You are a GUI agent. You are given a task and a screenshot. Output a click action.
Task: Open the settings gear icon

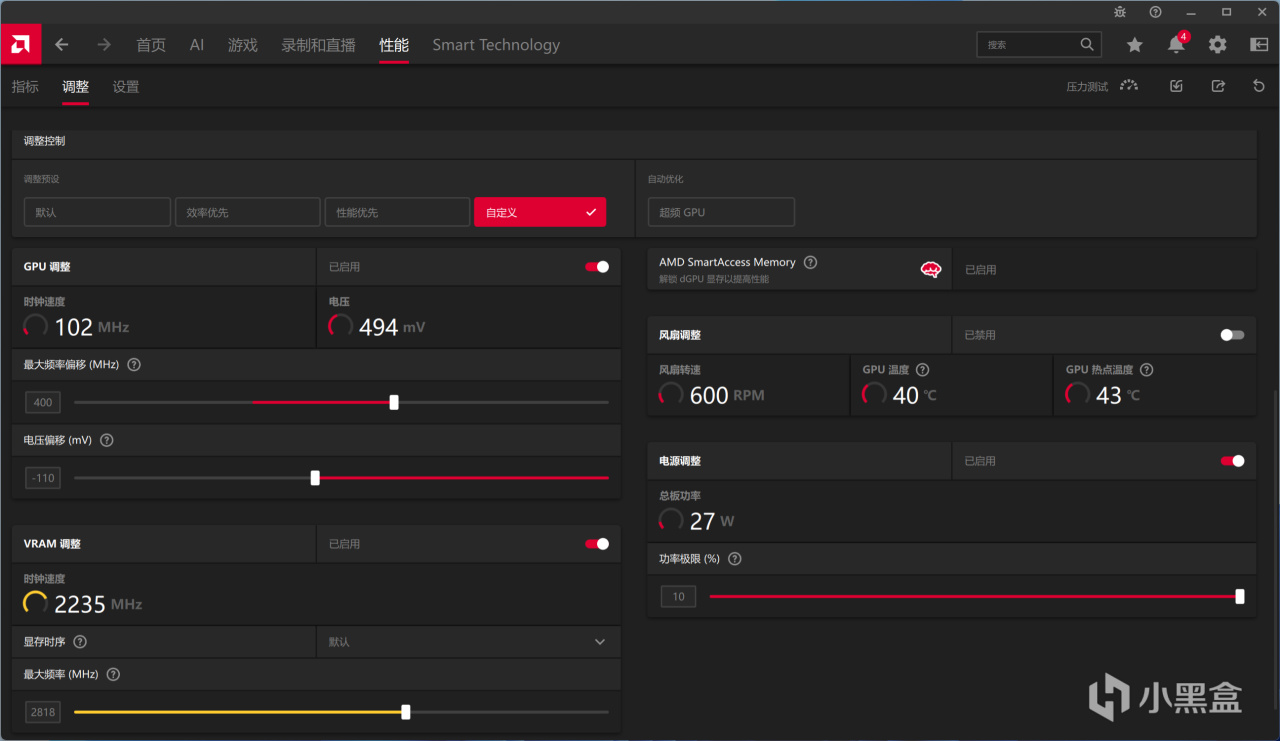[x=1217, y=45]
